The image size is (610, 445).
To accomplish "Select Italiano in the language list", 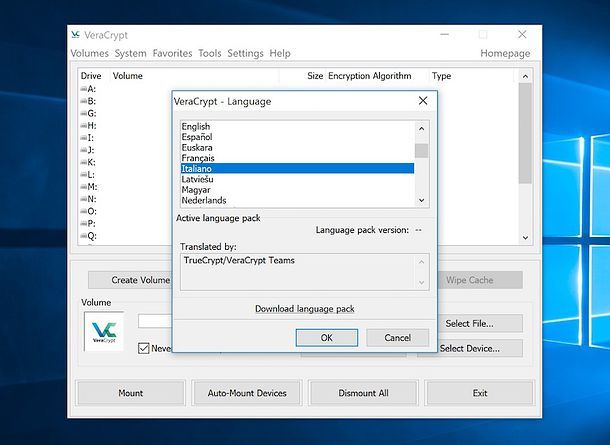I will tap(298, 168).
